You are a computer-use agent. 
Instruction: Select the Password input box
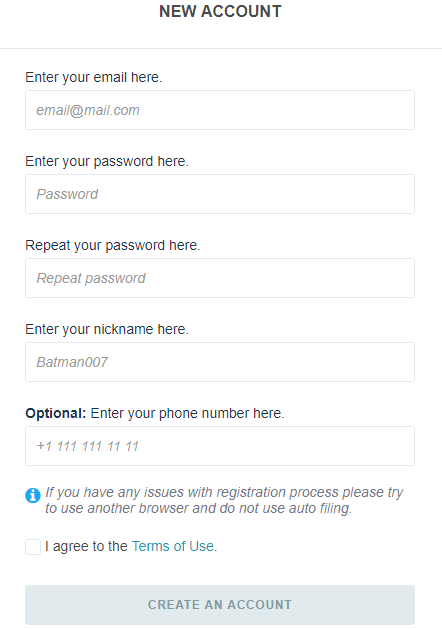pos(220,194)
